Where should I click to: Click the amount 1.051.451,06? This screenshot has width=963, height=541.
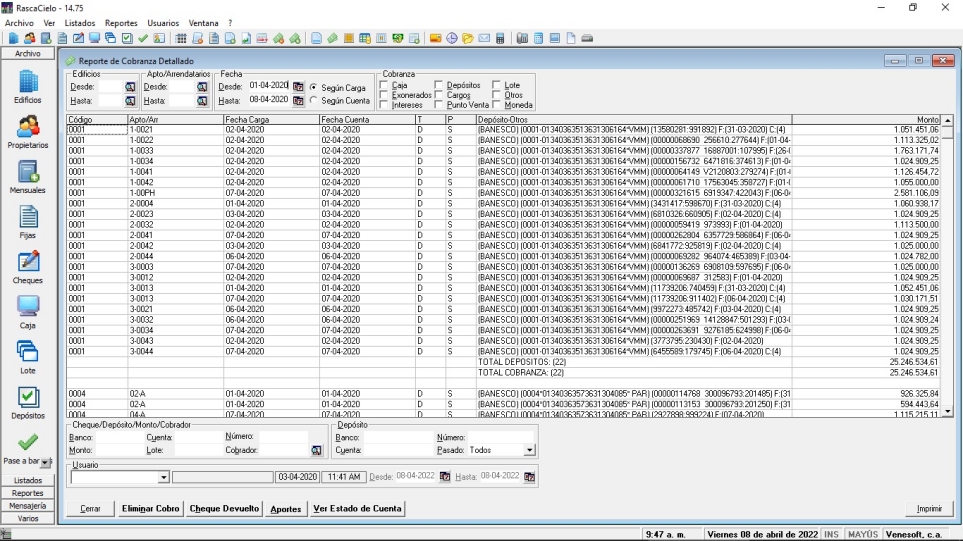coord(916,130)
